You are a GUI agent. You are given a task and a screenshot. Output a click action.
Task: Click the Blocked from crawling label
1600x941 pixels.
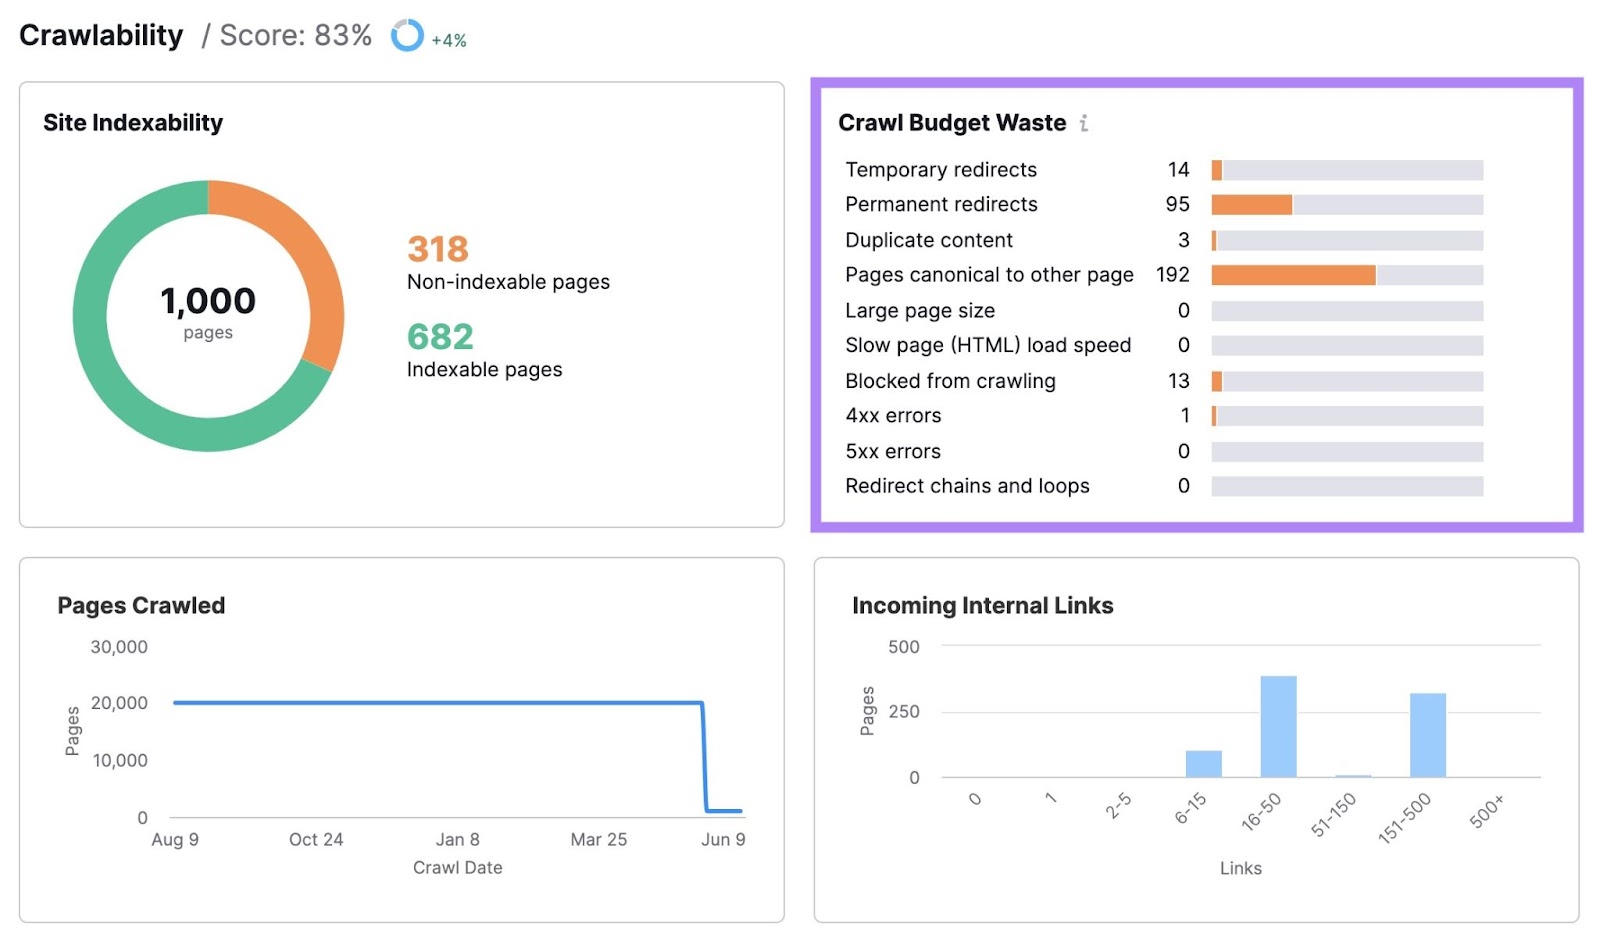point(949,381)
